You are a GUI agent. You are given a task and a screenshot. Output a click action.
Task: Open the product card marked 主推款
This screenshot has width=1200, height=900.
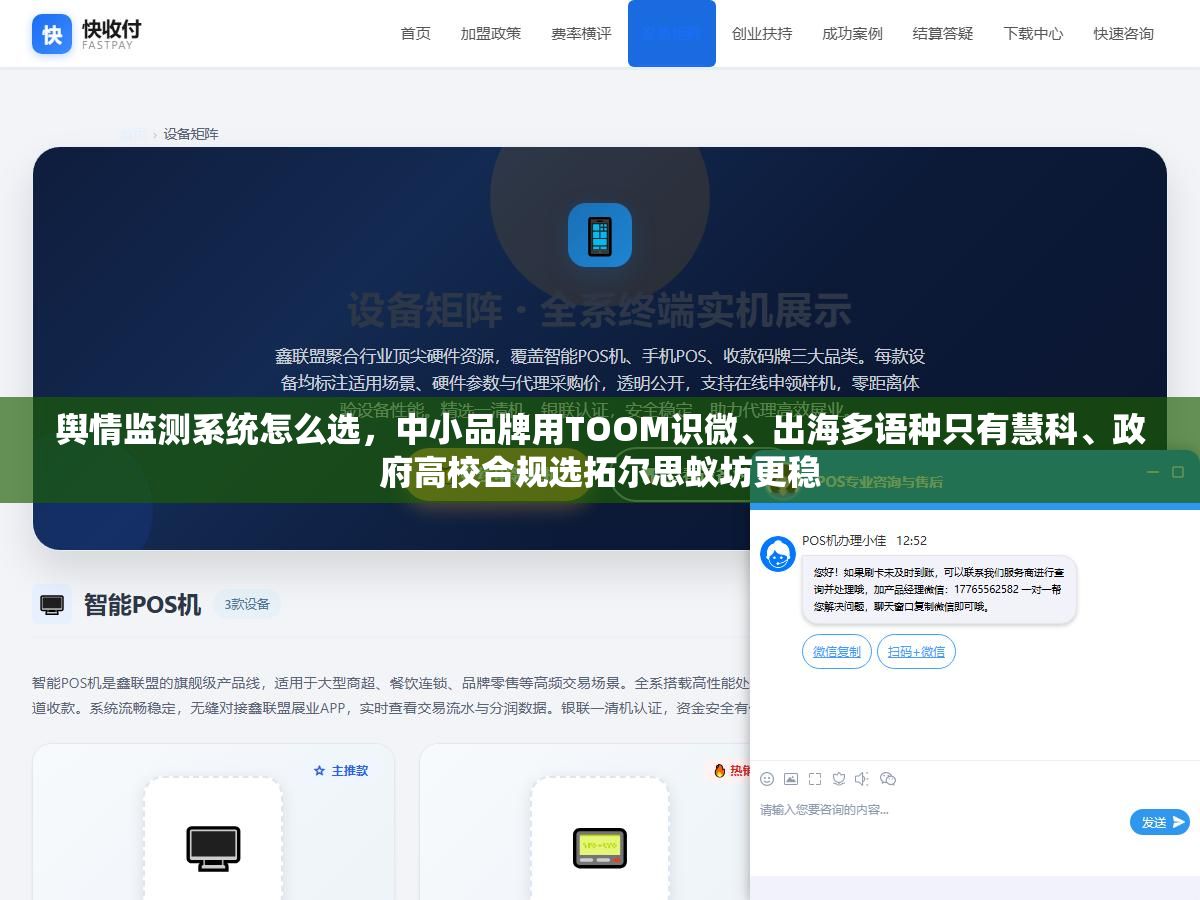[x=214, y=821]
